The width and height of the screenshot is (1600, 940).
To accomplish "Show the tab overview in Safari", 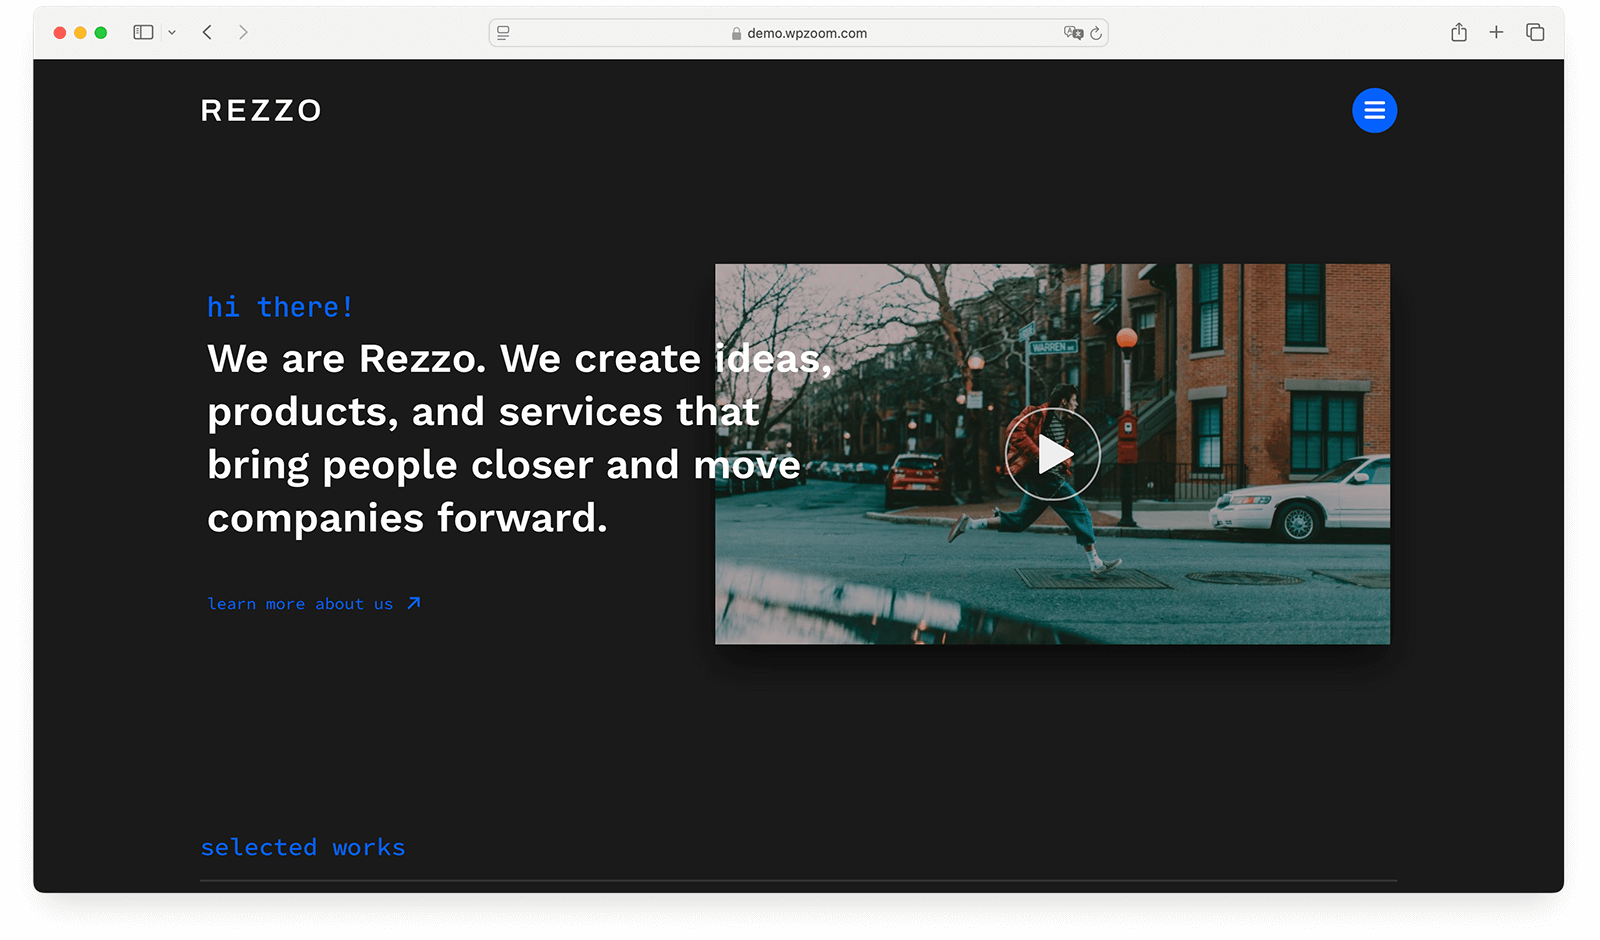I will (x=1535, y=32).
